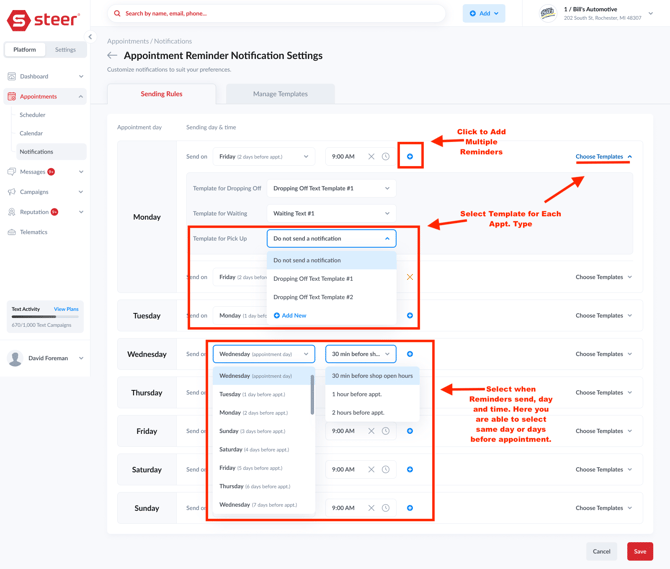Open the Sending Rules tab

pos(161,94)
